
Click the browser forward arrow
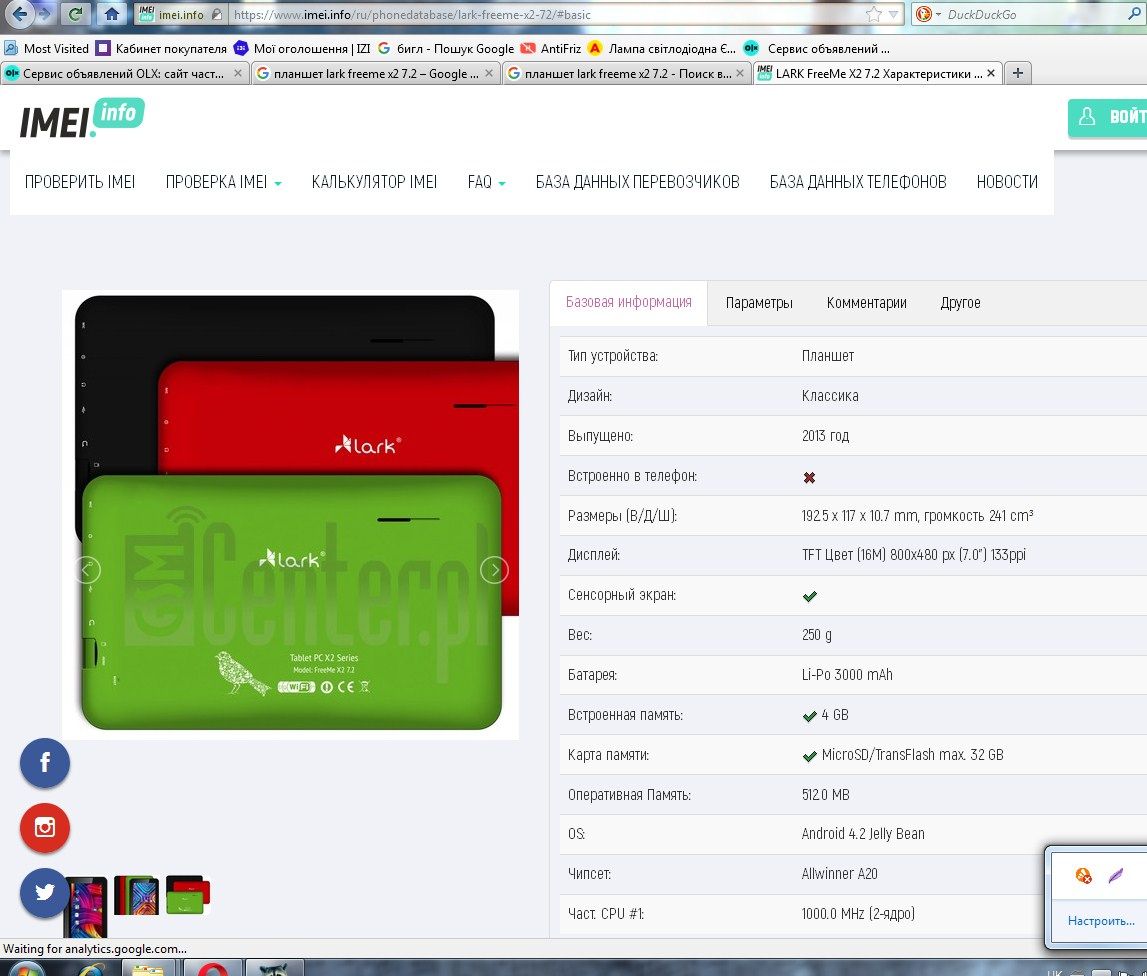point(45,13)
